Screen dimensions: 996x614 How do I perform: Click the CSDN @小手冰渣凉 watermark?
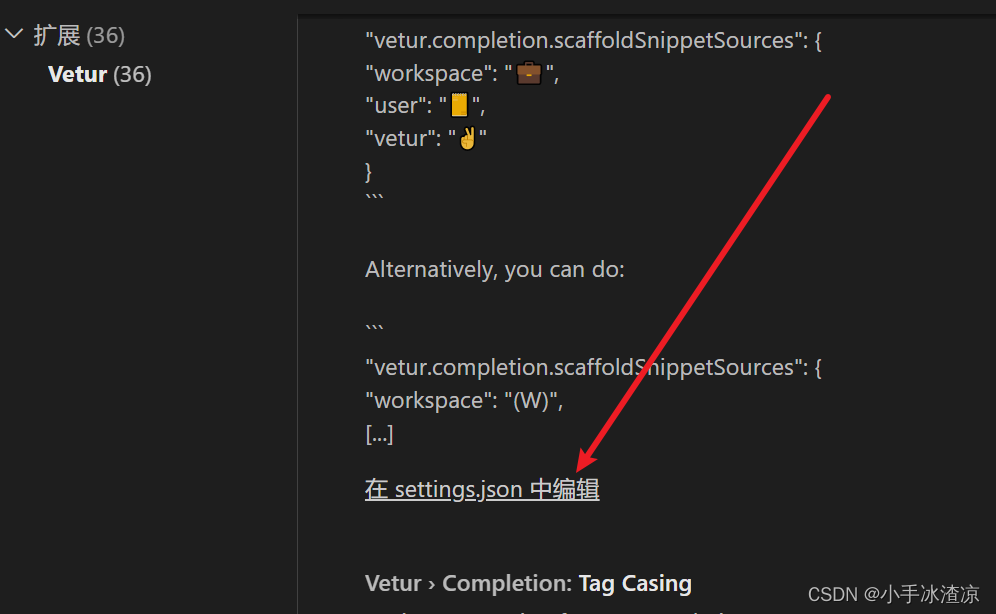tap(893, 594)
